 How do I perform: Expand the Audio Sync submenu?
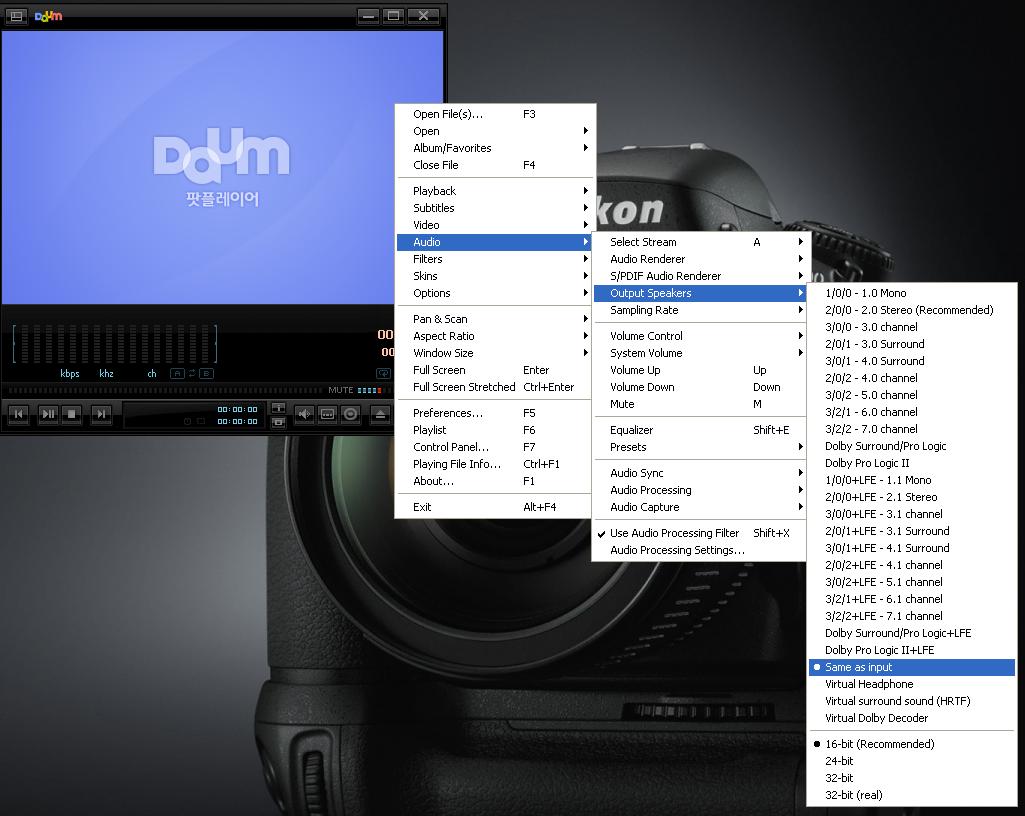(x=698, y=473)
